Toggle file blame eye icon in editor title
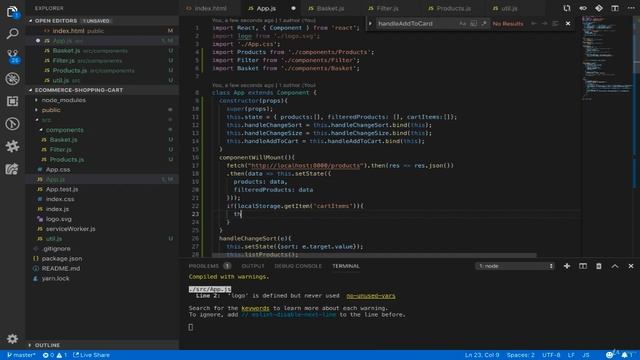Screen dimensions: 640x360 582,8
